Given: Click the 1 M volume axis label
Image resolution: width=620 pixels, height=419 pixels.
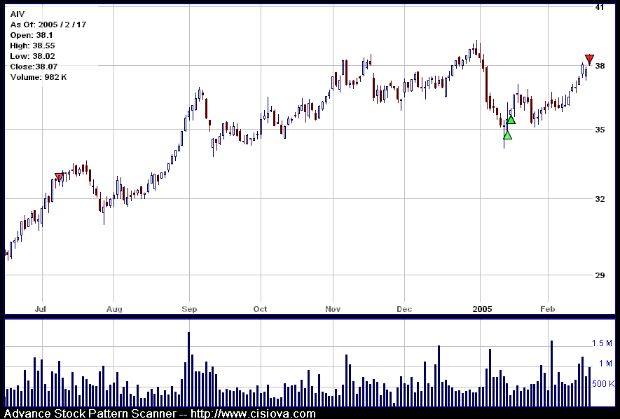Looking at the screenshot, I should (605, 363).
